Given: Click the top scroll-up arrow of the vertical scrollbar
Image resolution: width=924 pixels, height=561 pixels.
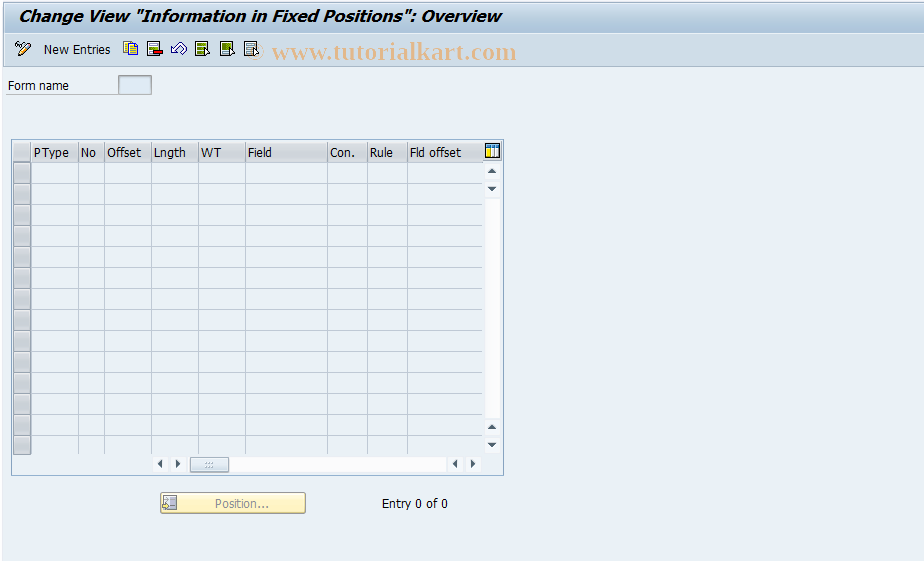Looking at the screenshot, I should tap(492, 171).
